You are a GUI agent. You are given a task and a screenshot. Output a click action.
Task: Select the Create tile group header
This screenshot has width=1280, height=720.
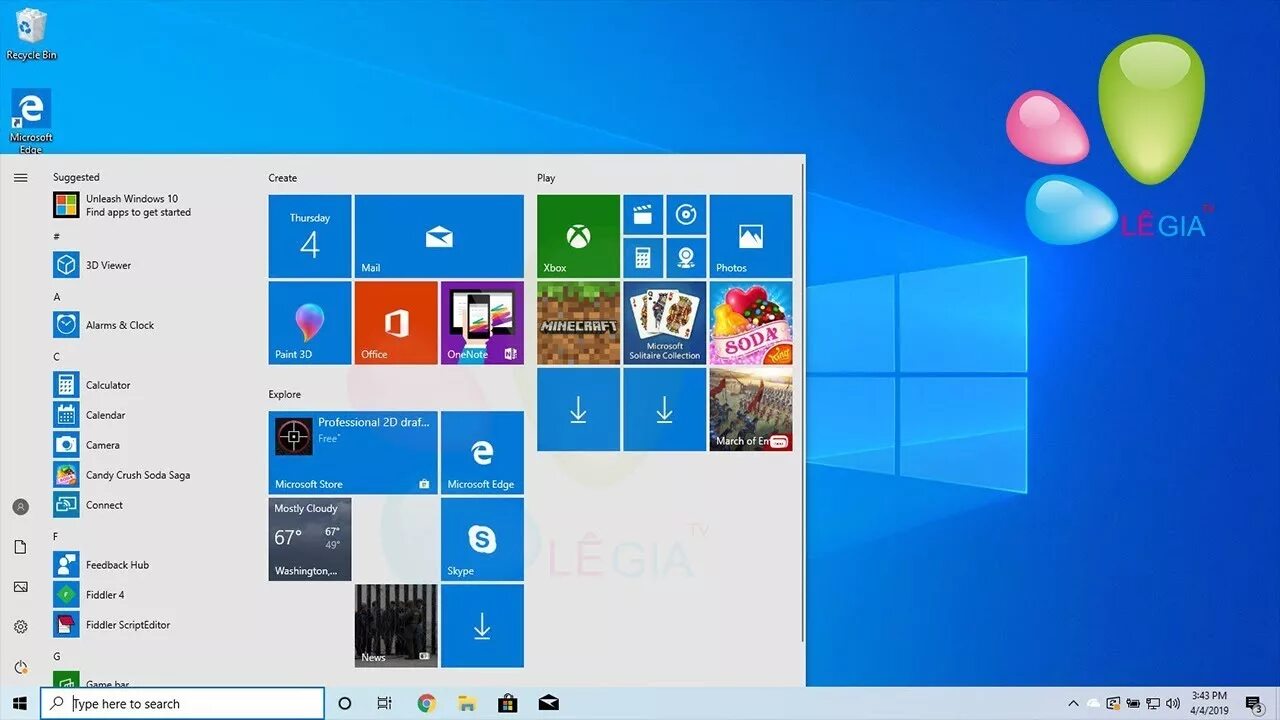(x=283, y=178)
